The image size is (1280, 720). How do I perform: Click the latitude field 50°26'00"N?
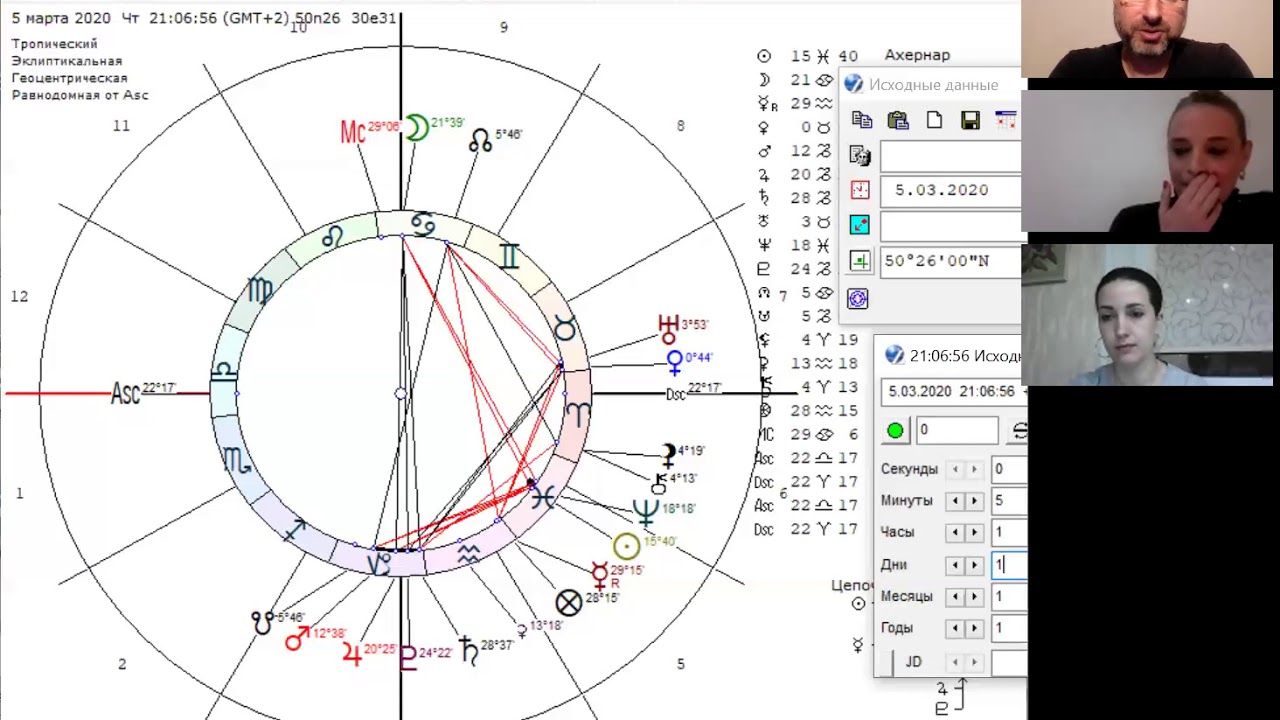click(952, 261)
